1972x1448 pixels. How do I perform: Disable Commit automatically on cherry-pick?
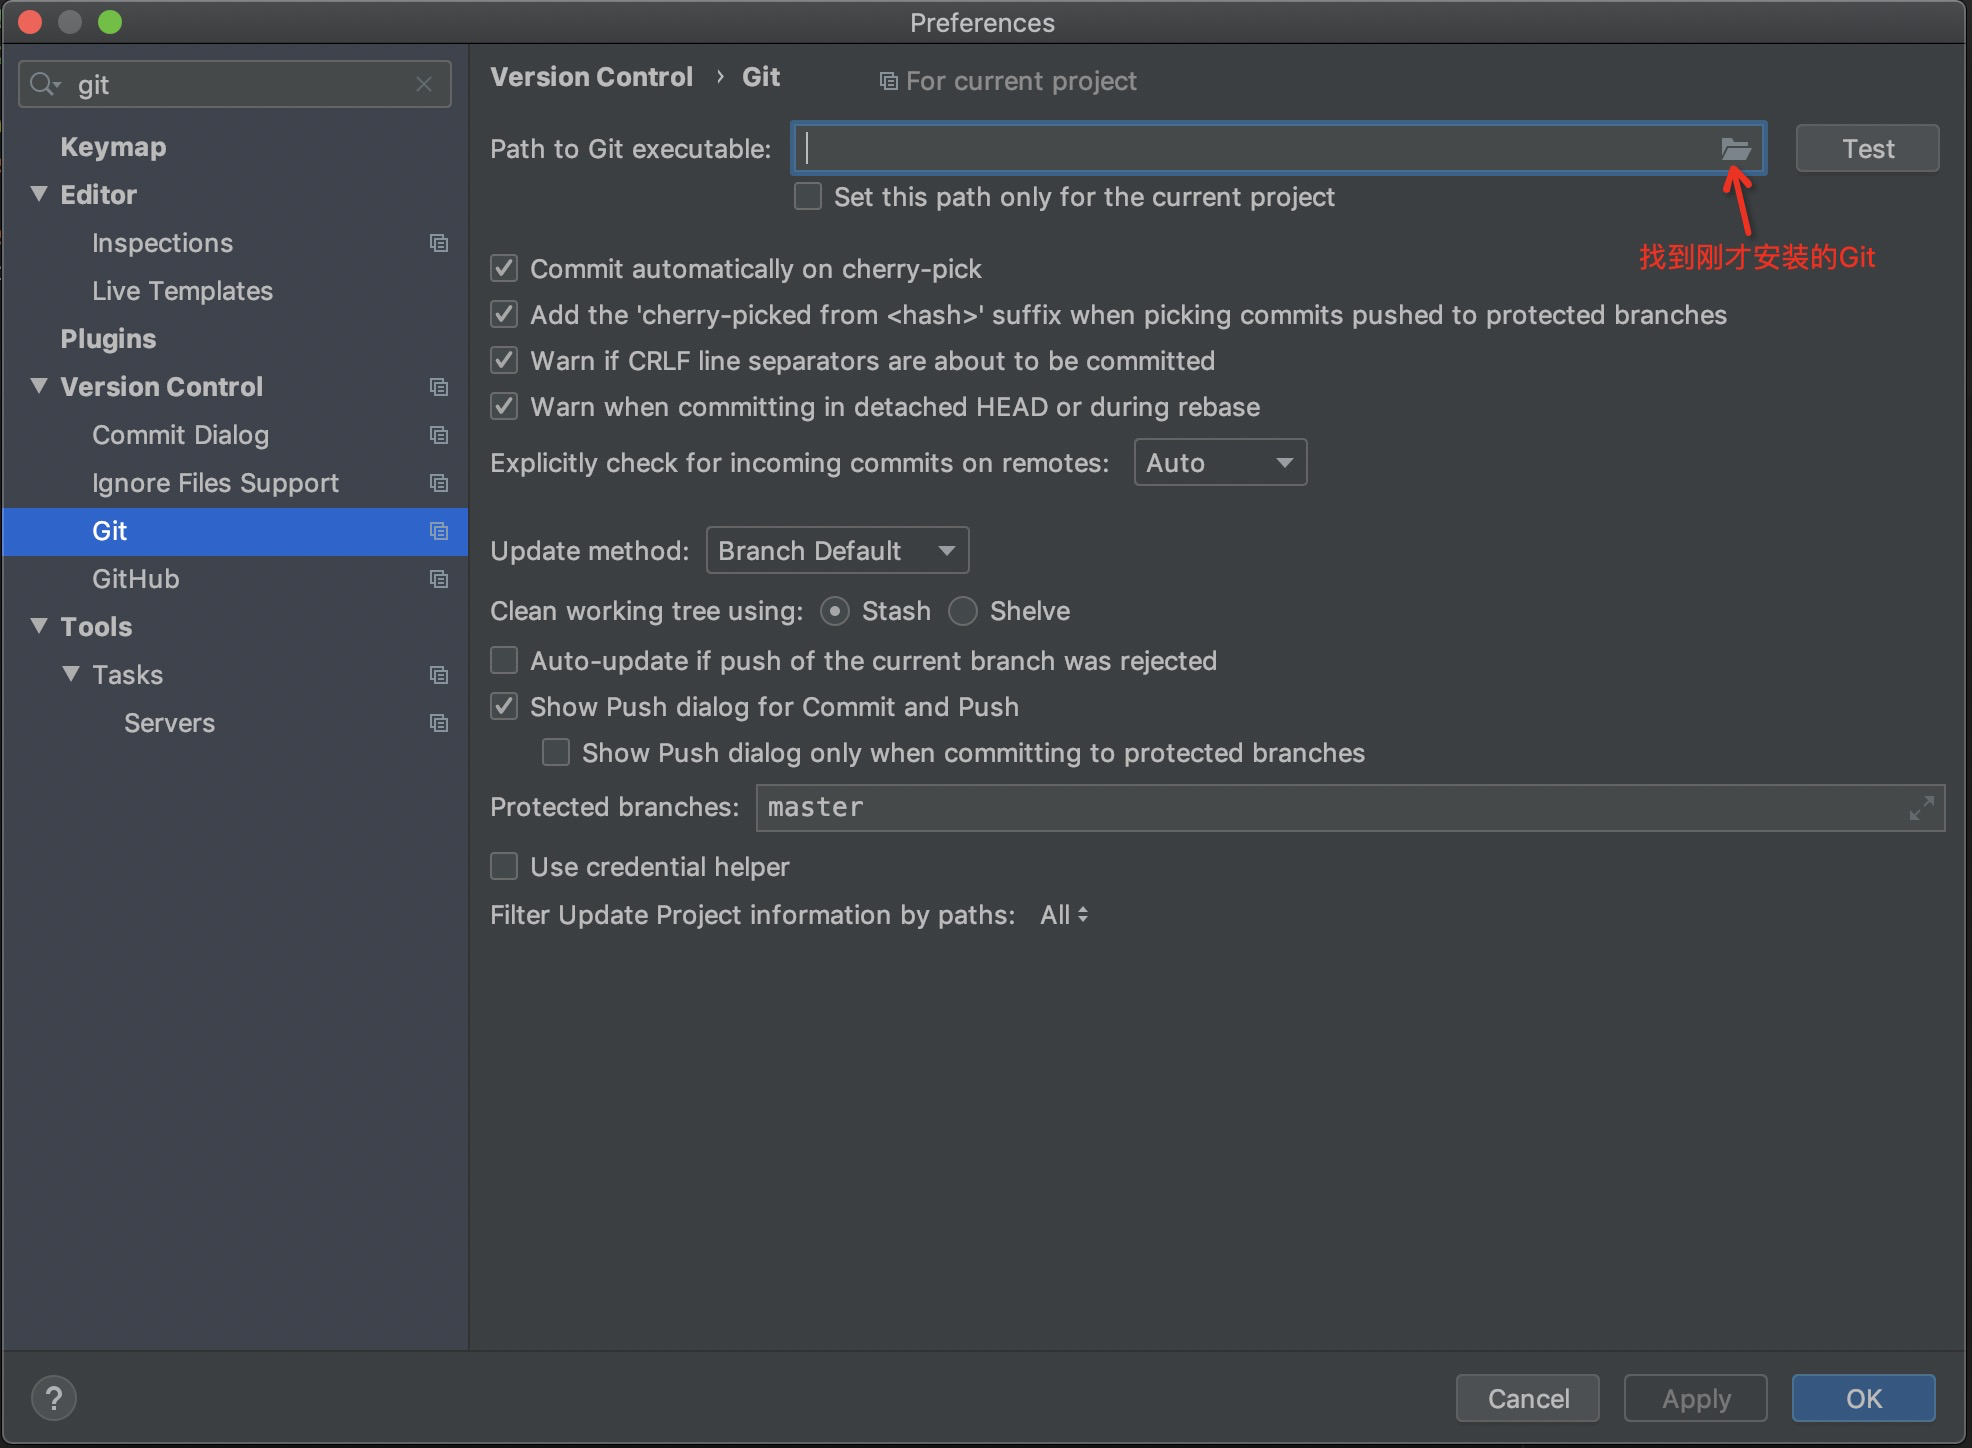coord(504,269)
